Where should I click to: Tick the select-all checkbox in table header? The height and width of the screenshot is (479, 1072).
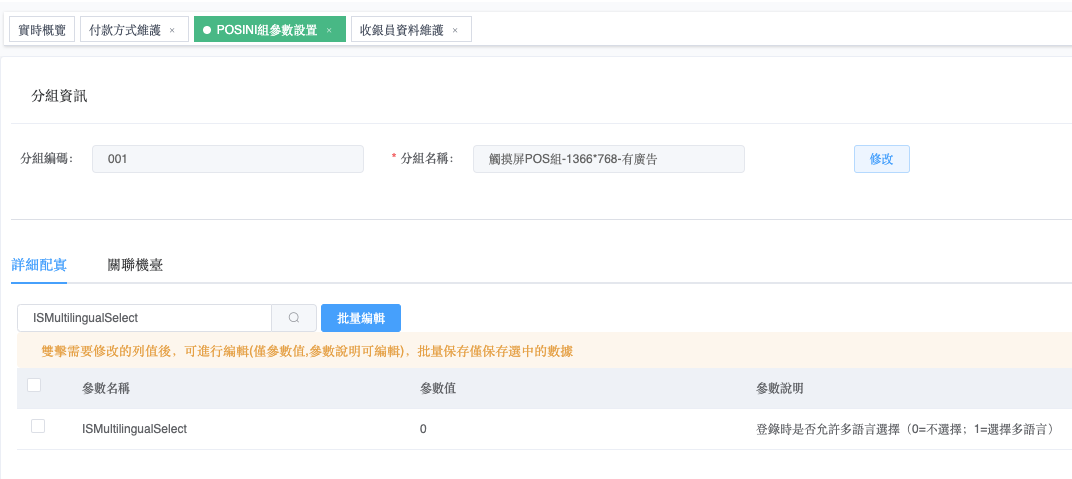click(x=34, y=386)
